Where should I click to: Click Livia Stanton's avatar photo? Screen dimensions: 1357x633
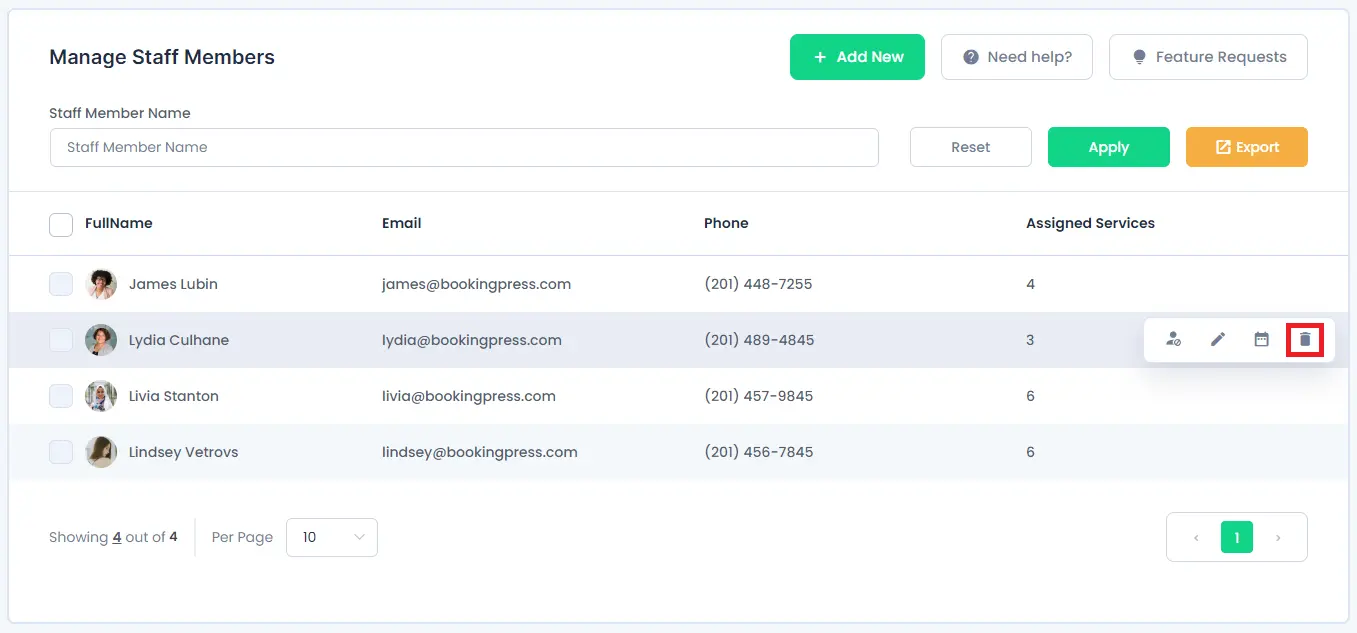coord(101,396)
